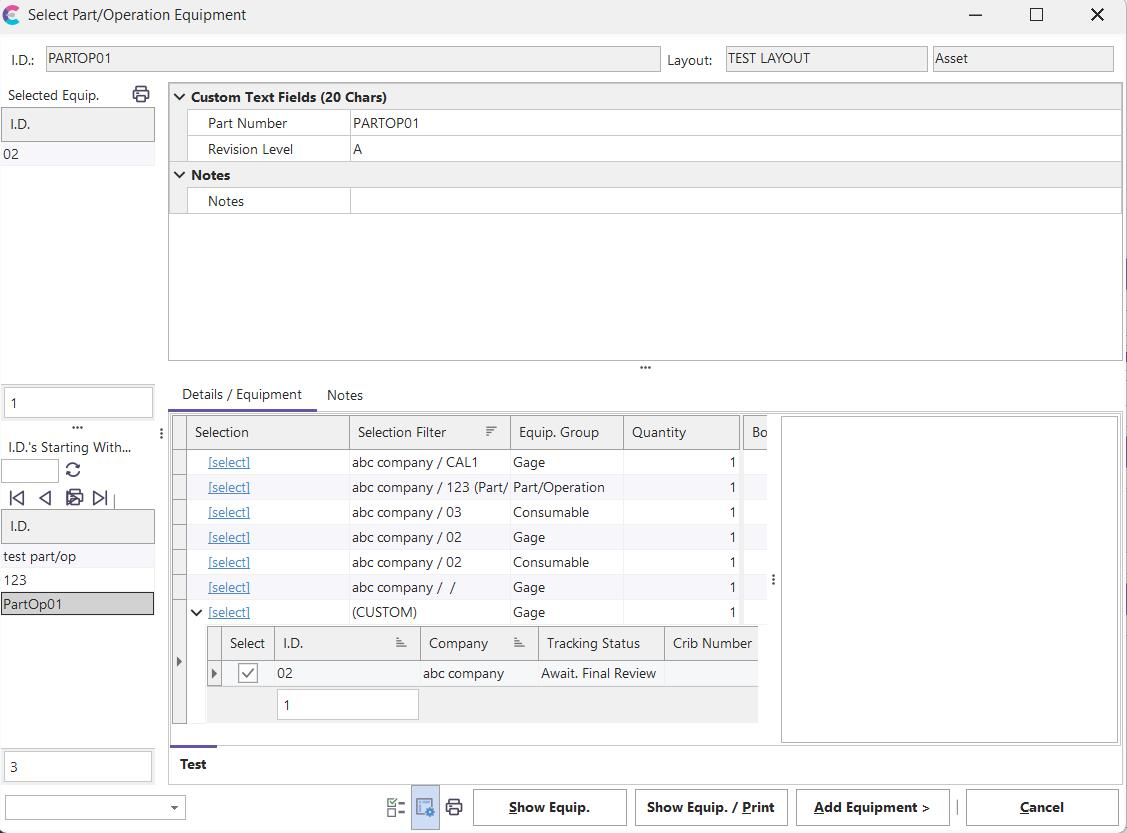Open the bottom-left dropdown combo box
Viewport: 1127px width, 833px height.
(x=174, y=808)
